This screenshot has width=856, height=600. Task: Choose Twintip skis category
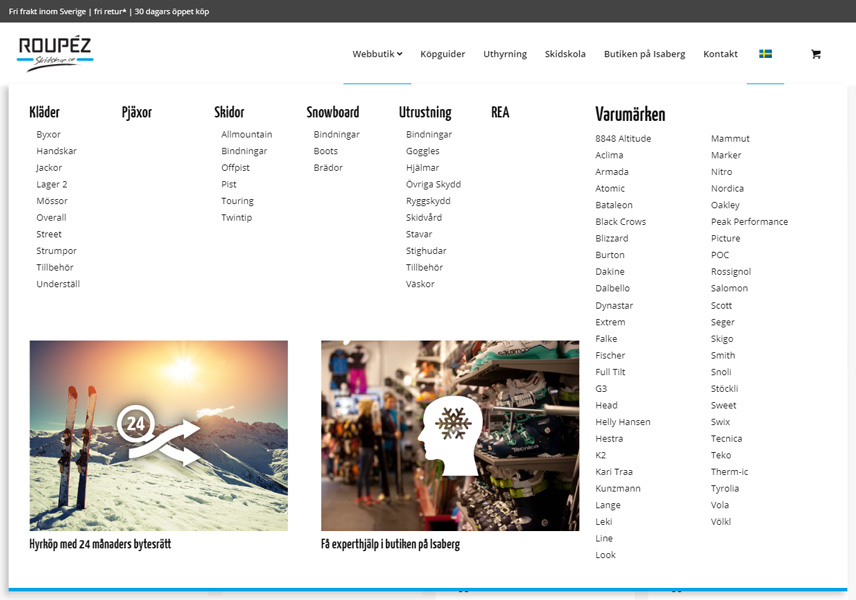click(236, 217)
